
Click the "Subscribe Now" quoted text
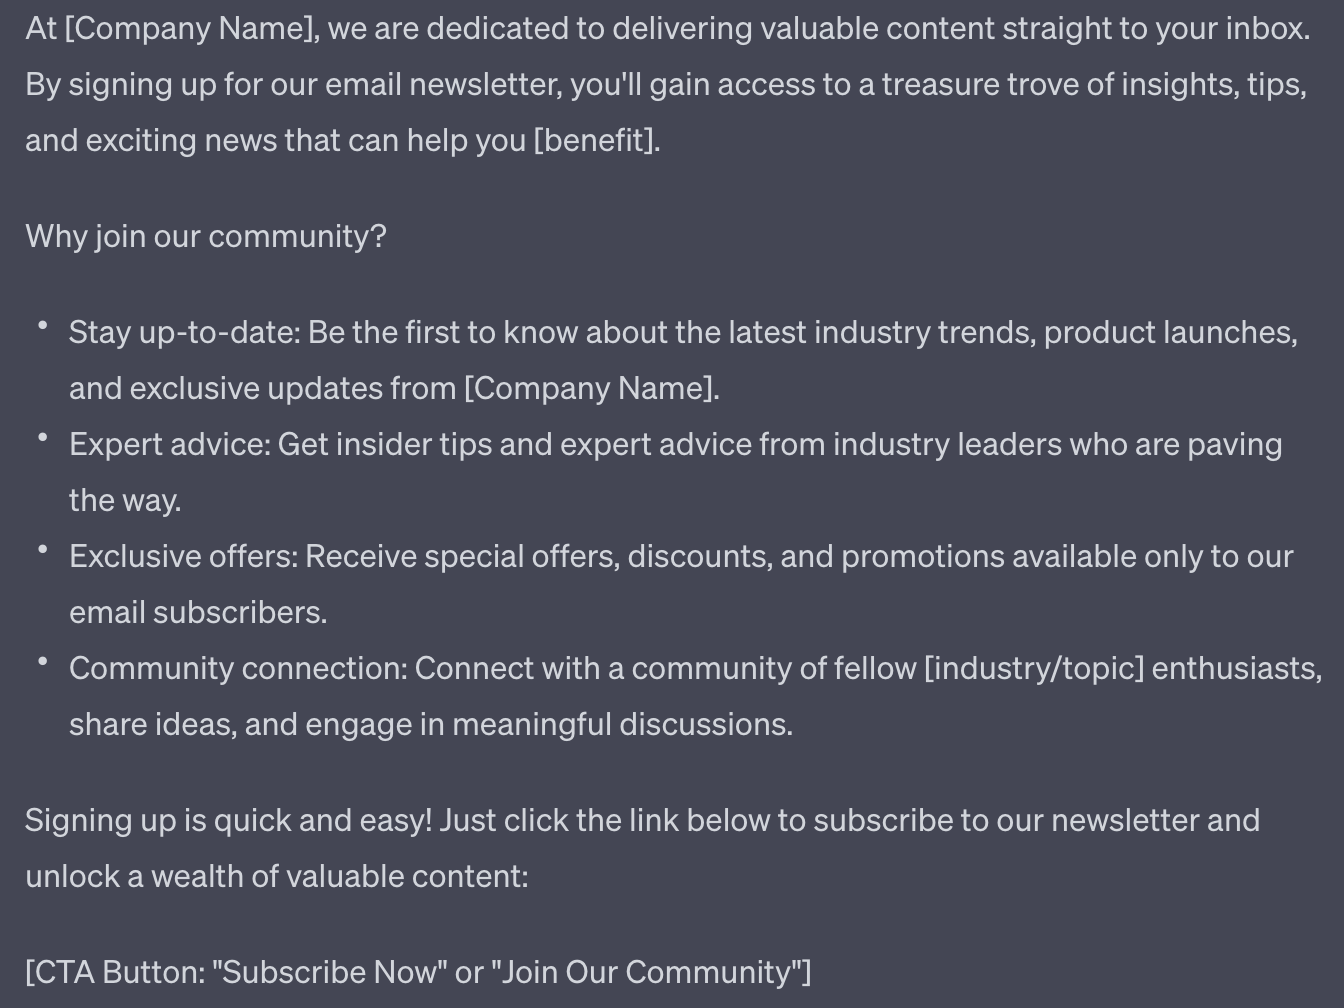pos(330,972)
